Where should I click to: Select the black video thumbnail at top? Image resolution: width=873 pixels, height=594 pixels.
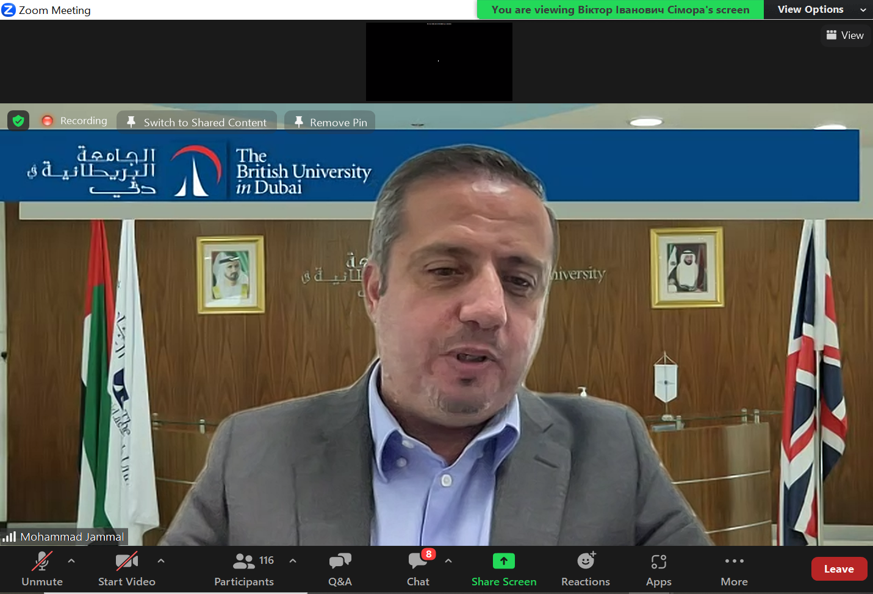[439, 61]
